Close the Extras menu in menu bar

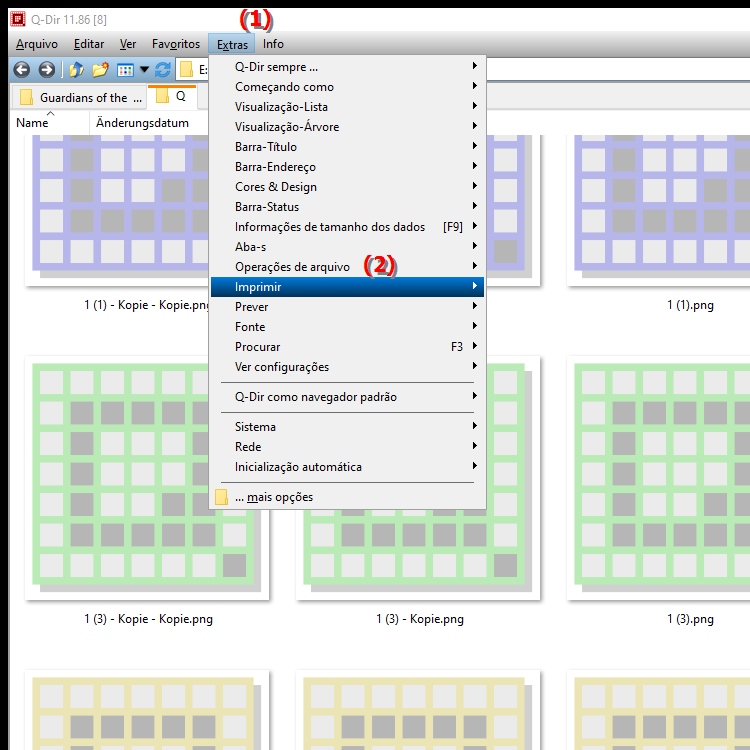coord(232,44)
